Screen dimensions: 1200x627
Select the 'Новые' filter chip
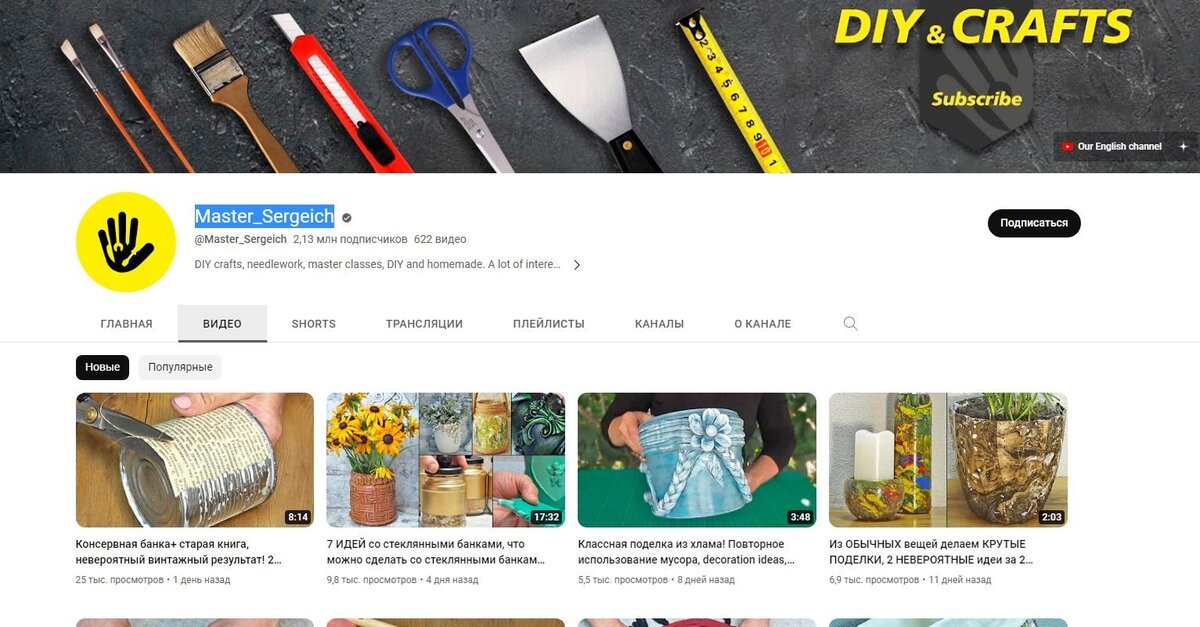click(102, 367)
